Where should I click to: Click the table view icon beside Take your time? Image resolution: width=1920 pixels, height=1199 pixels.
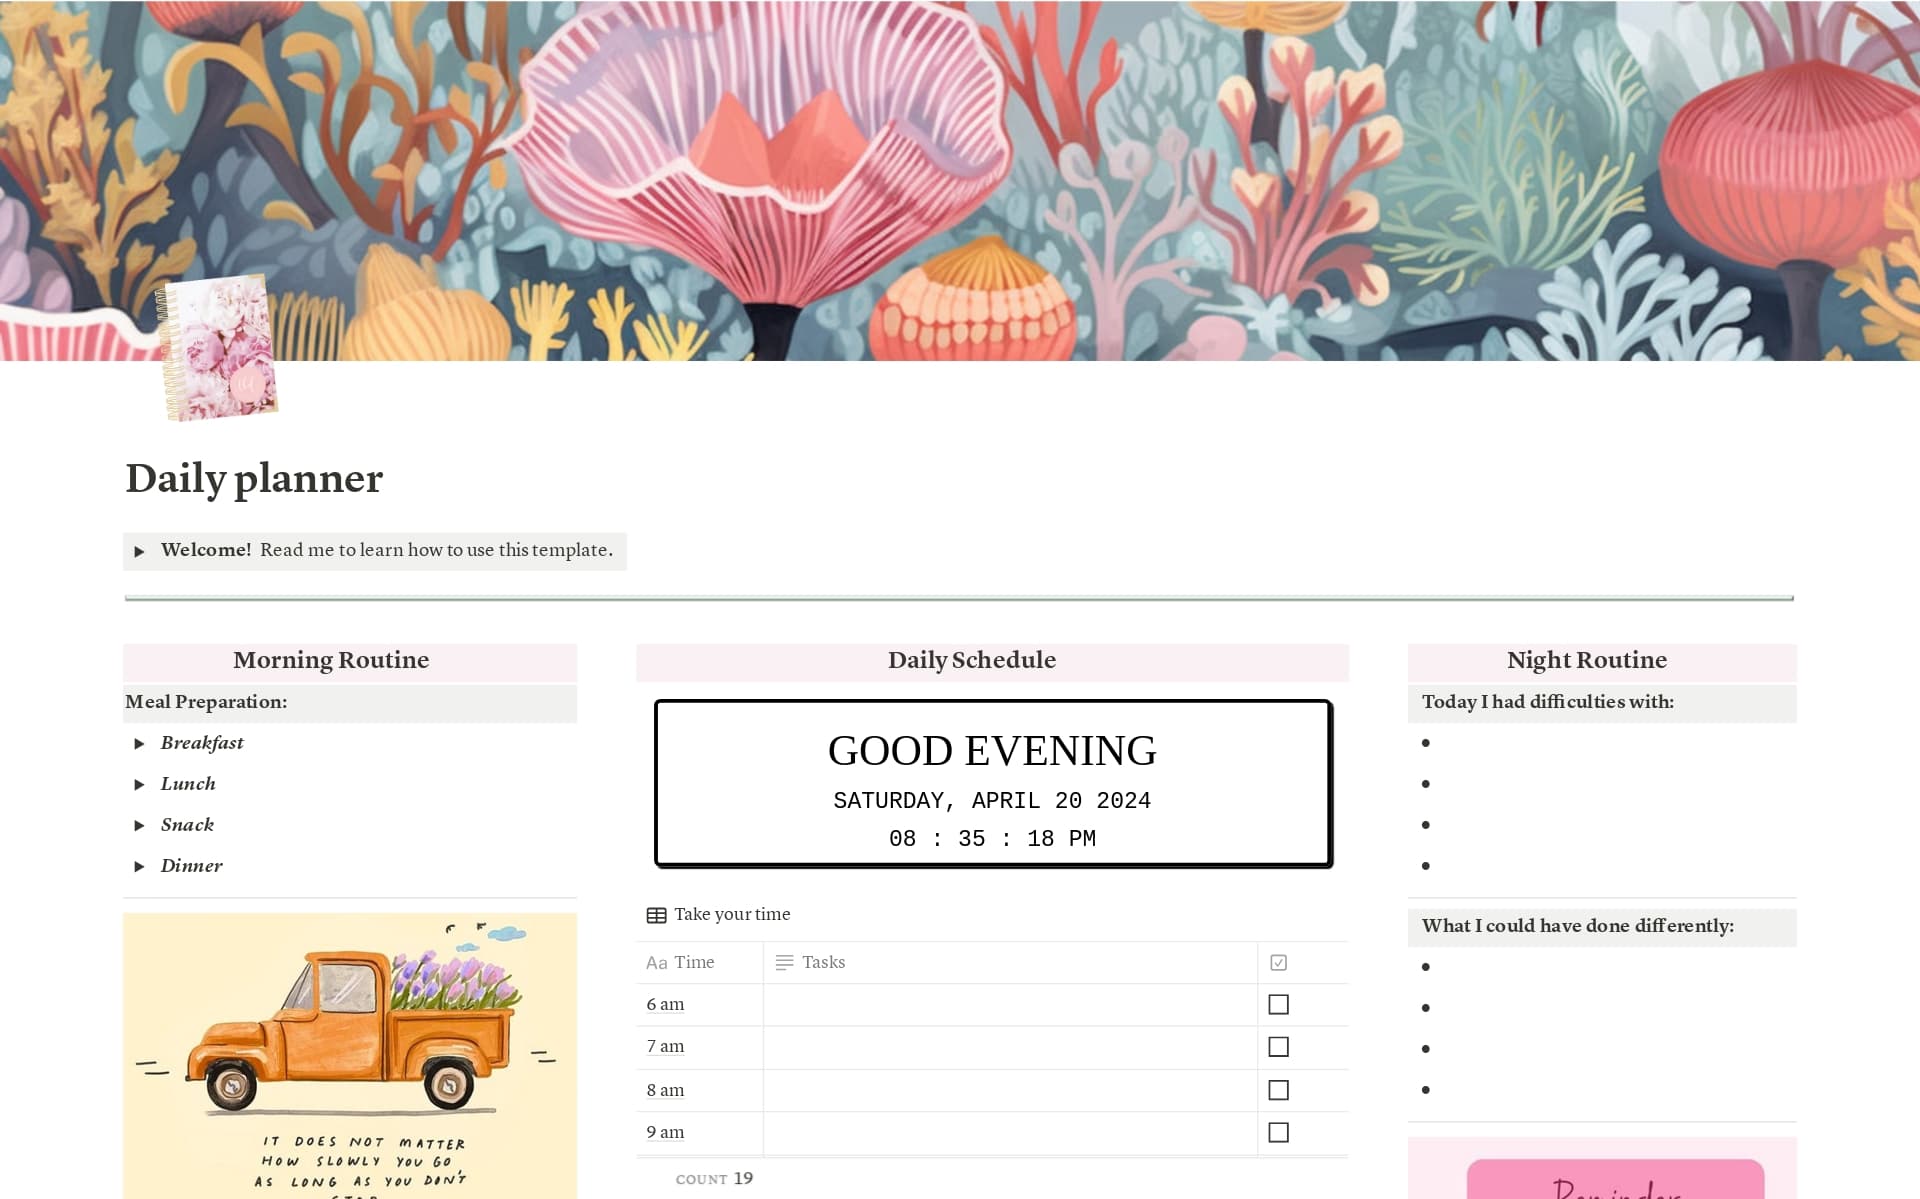coord(656,915)
